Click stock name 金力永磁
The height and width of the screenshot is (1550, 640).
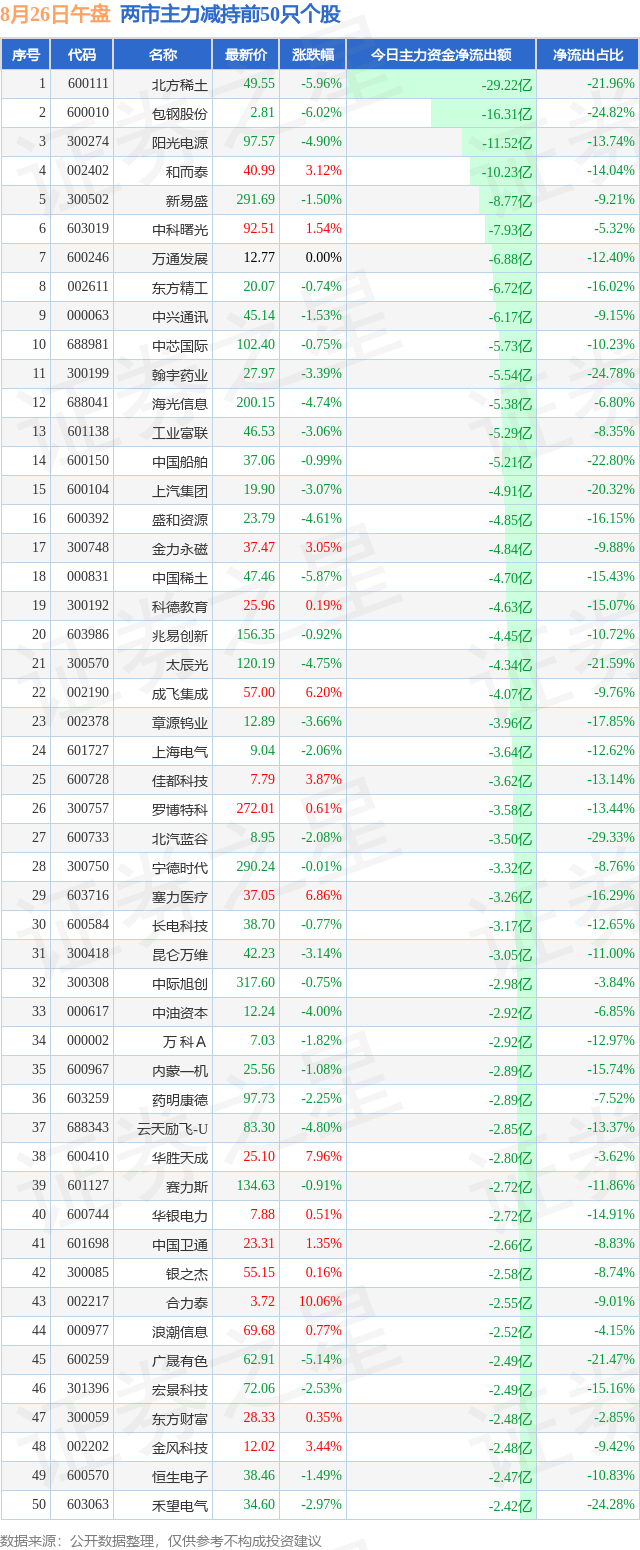(x=180, y=548)
